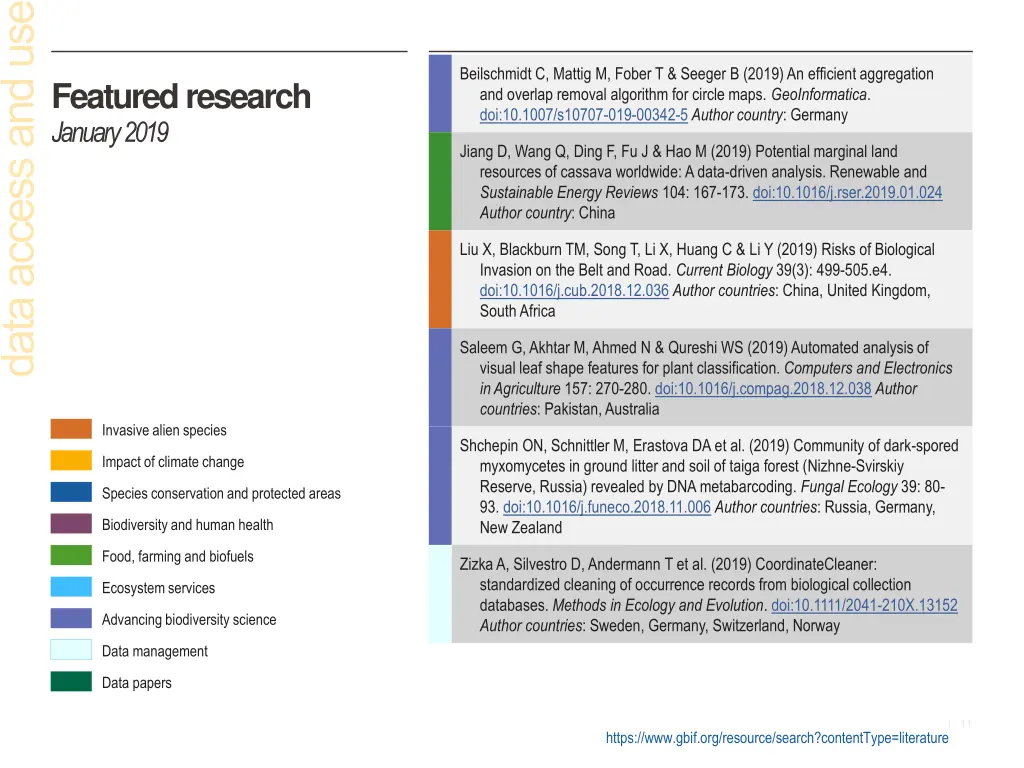Select the green Food, farming and biofuels swatch

[71, 556]
